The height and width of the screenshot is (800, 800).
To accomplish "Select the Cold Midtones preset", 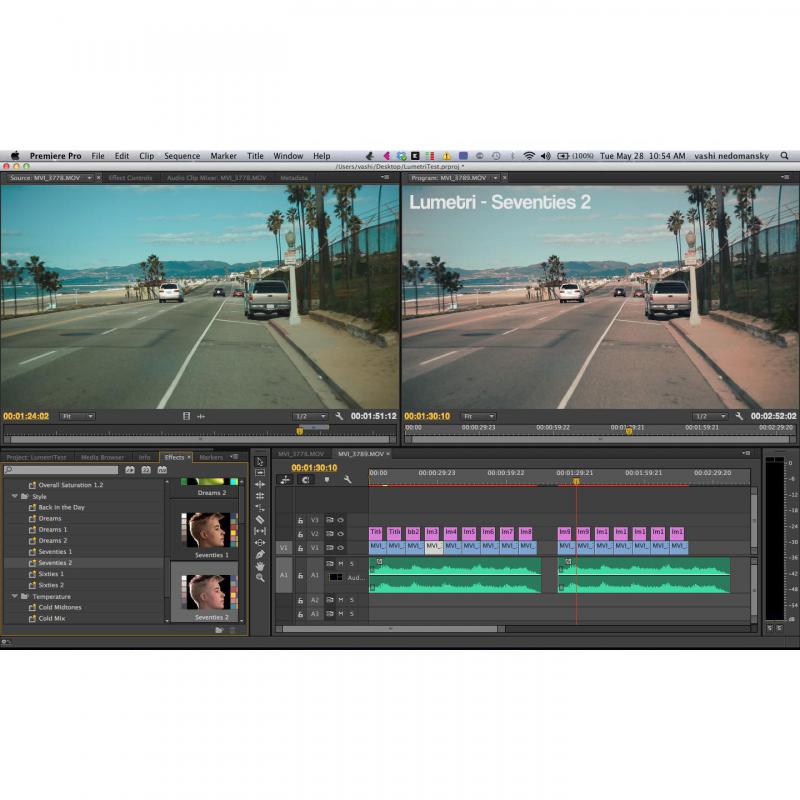I will pos(60,607).
